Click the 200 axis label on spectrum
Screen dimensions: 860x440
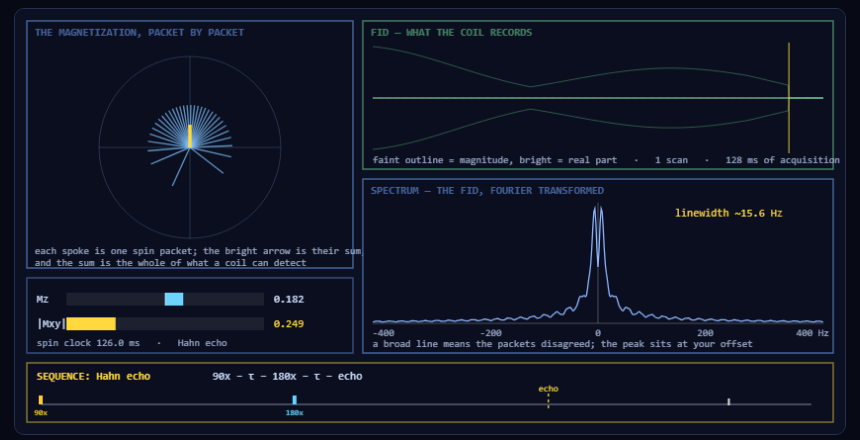coord(705,333)
